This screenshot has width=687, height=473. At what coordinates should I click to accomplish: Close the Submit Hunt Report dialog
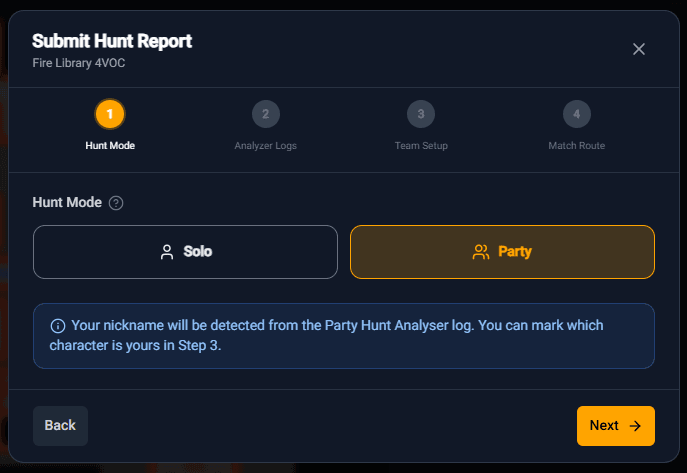click(x=639, y=49)
